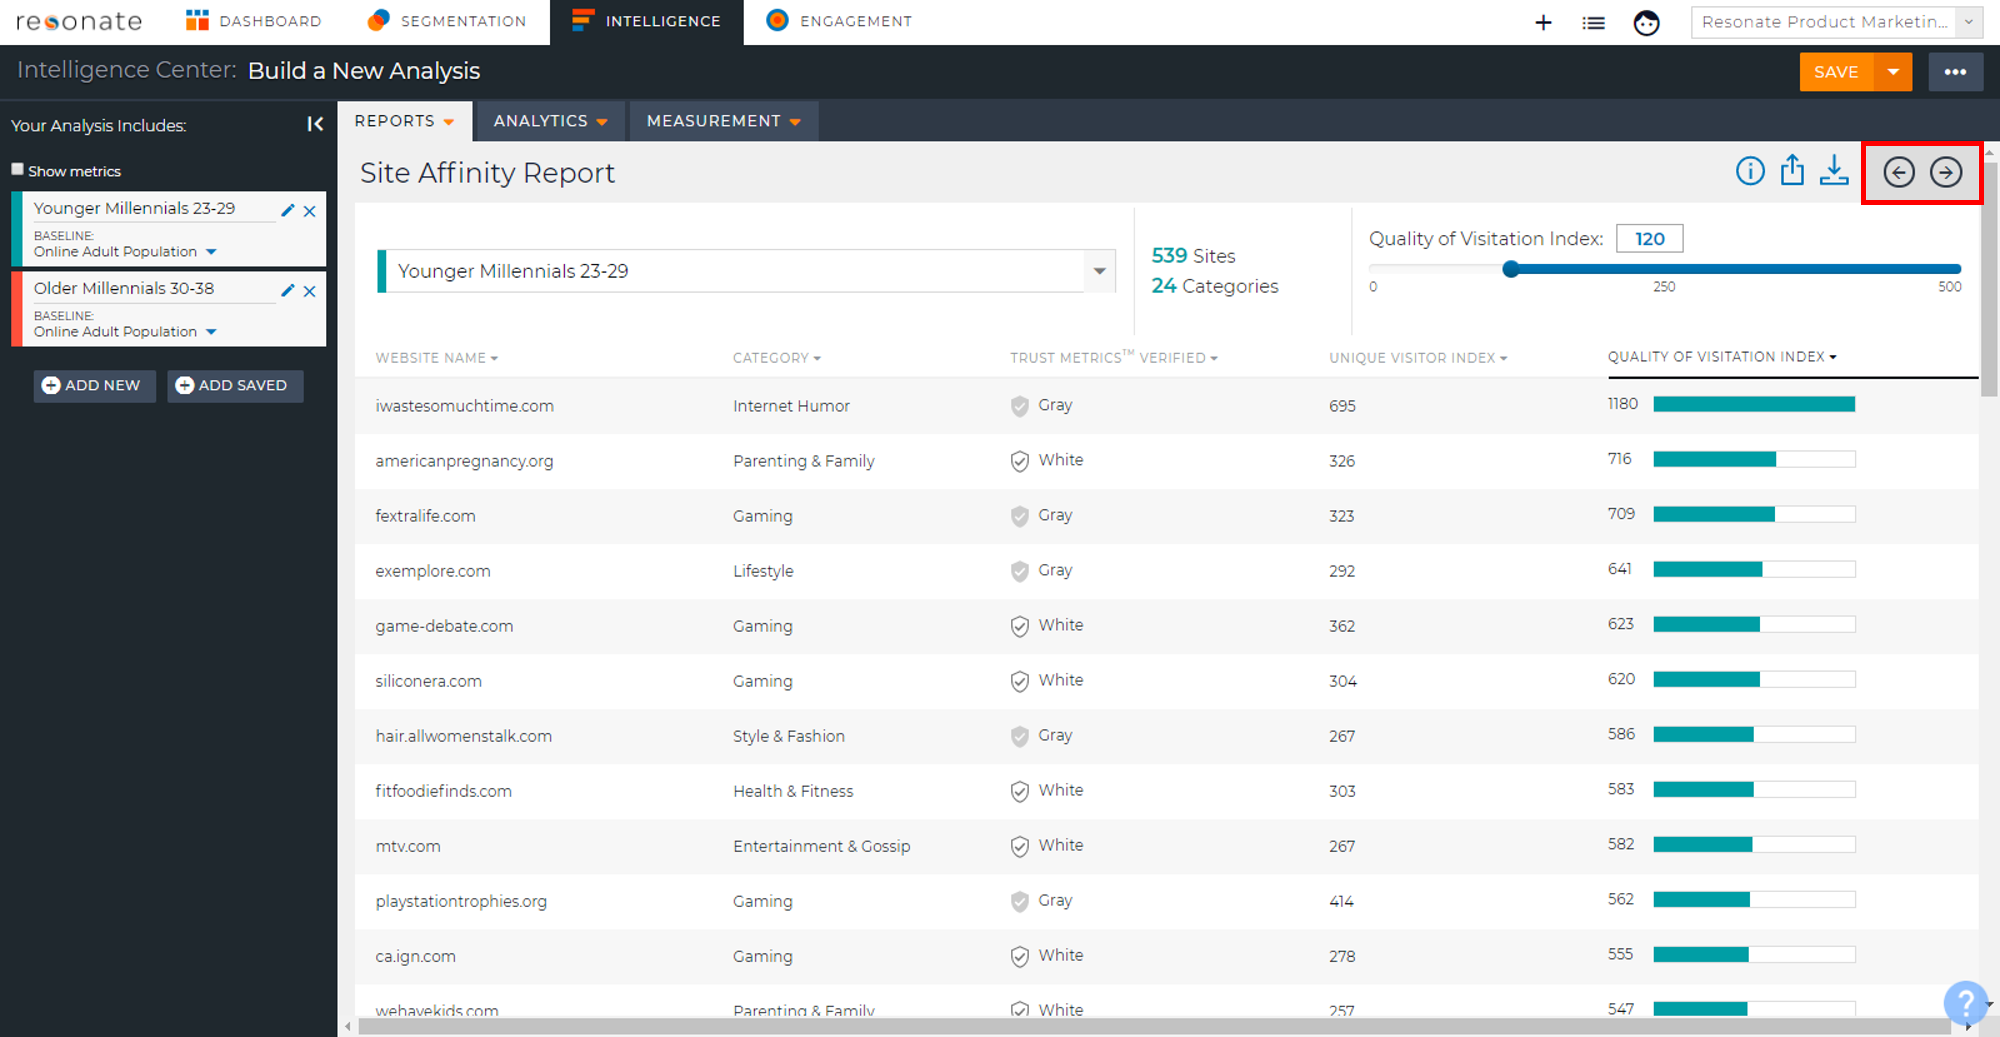Viewport: 2000px width, 1037px height.
Task: Select the iwastesomuchtime.com row
Action: 1166,406
